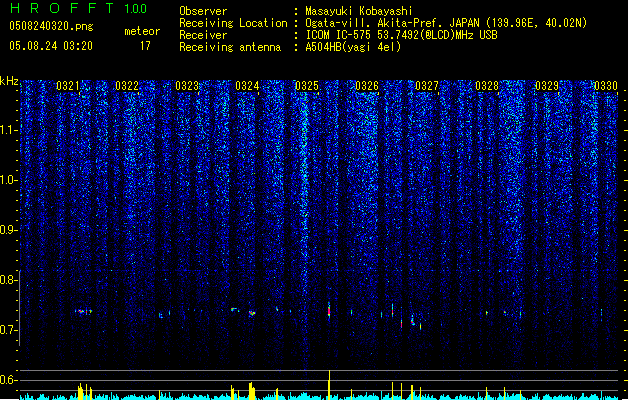Click the Observer field label

coord(203,11)
